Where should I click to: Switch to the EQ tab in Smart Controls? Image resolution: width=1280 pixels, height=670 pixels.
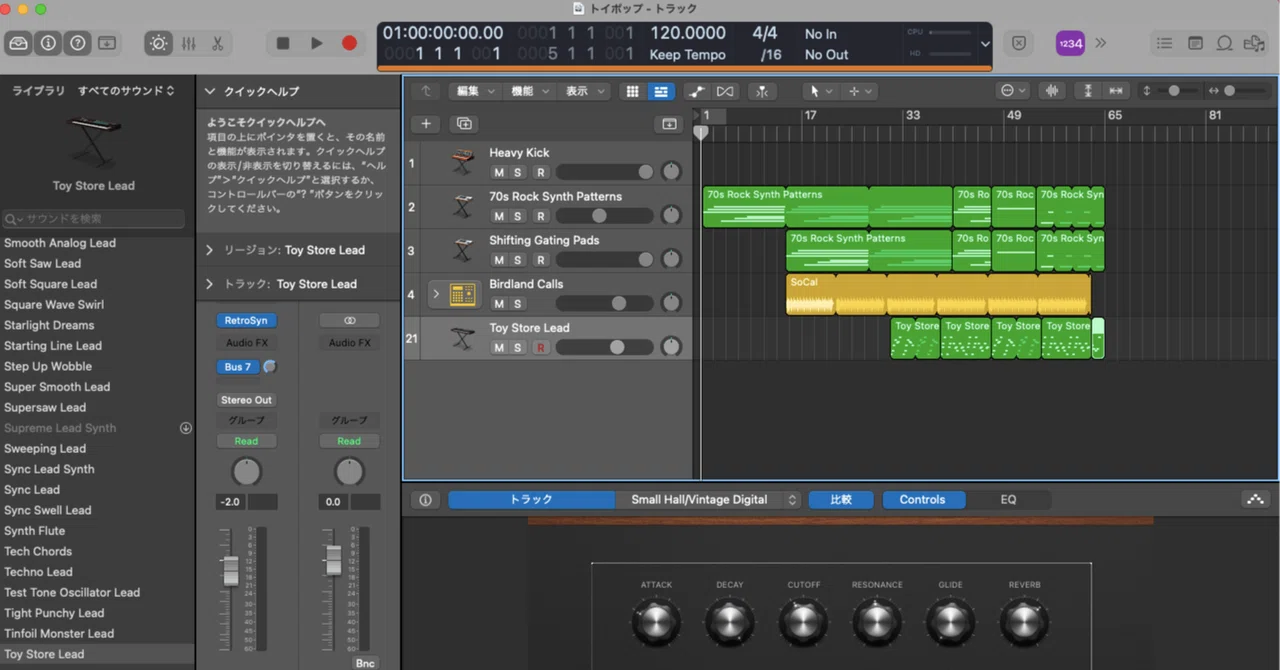1008,499
